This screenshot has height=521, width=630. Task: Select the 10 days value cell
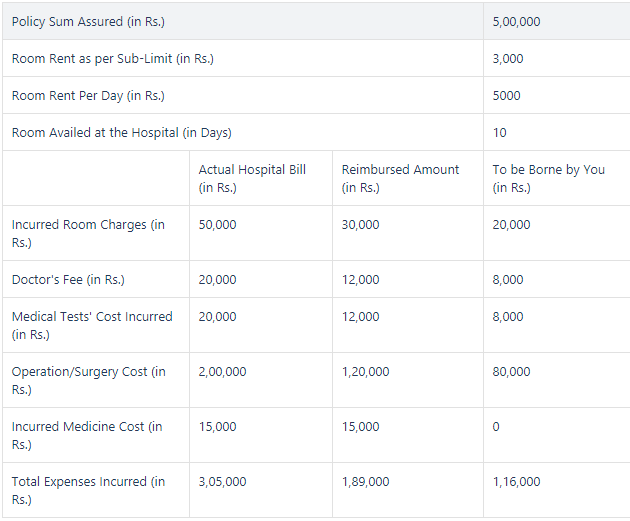tap(500, 133)
